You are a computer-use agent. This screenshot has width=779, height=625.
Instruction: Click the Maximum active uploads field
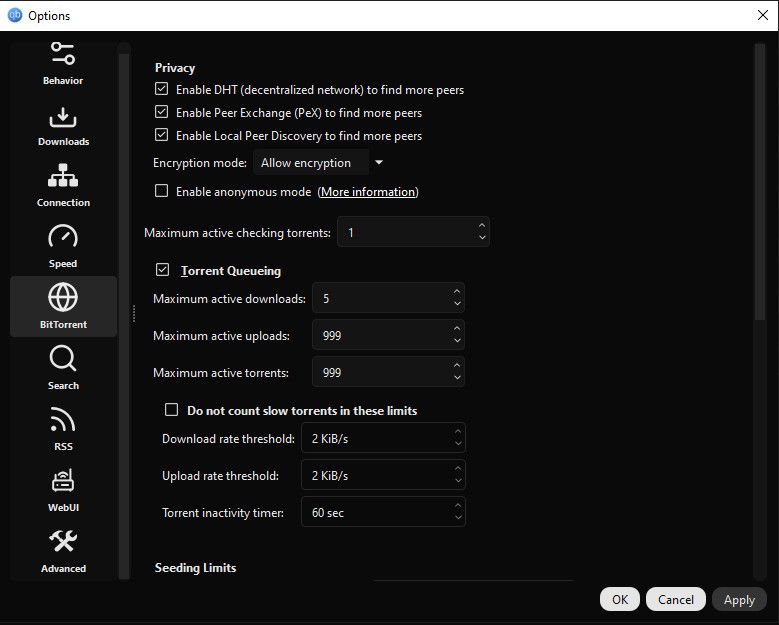coord(388,335)
